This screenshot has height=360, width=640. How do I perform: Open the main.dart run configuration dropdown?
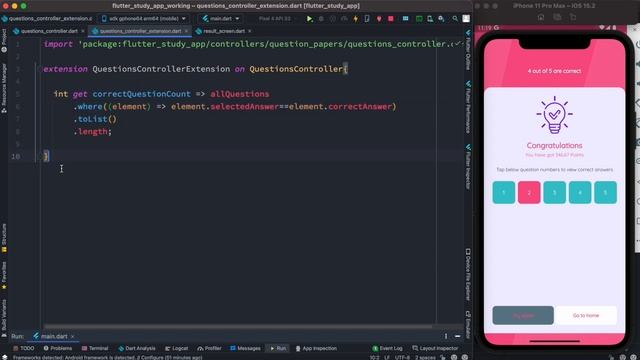coord(221,19)
